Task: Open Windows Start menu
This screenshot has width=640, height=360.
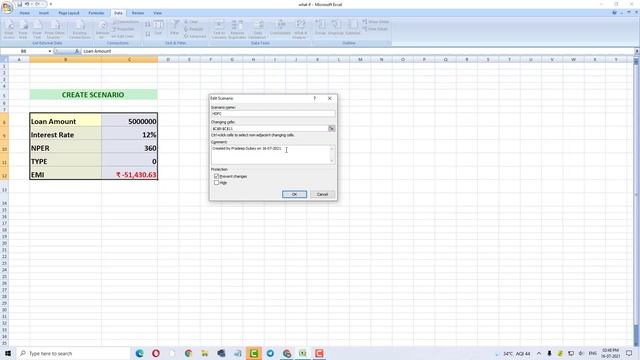Action: [x=8, y=353]
